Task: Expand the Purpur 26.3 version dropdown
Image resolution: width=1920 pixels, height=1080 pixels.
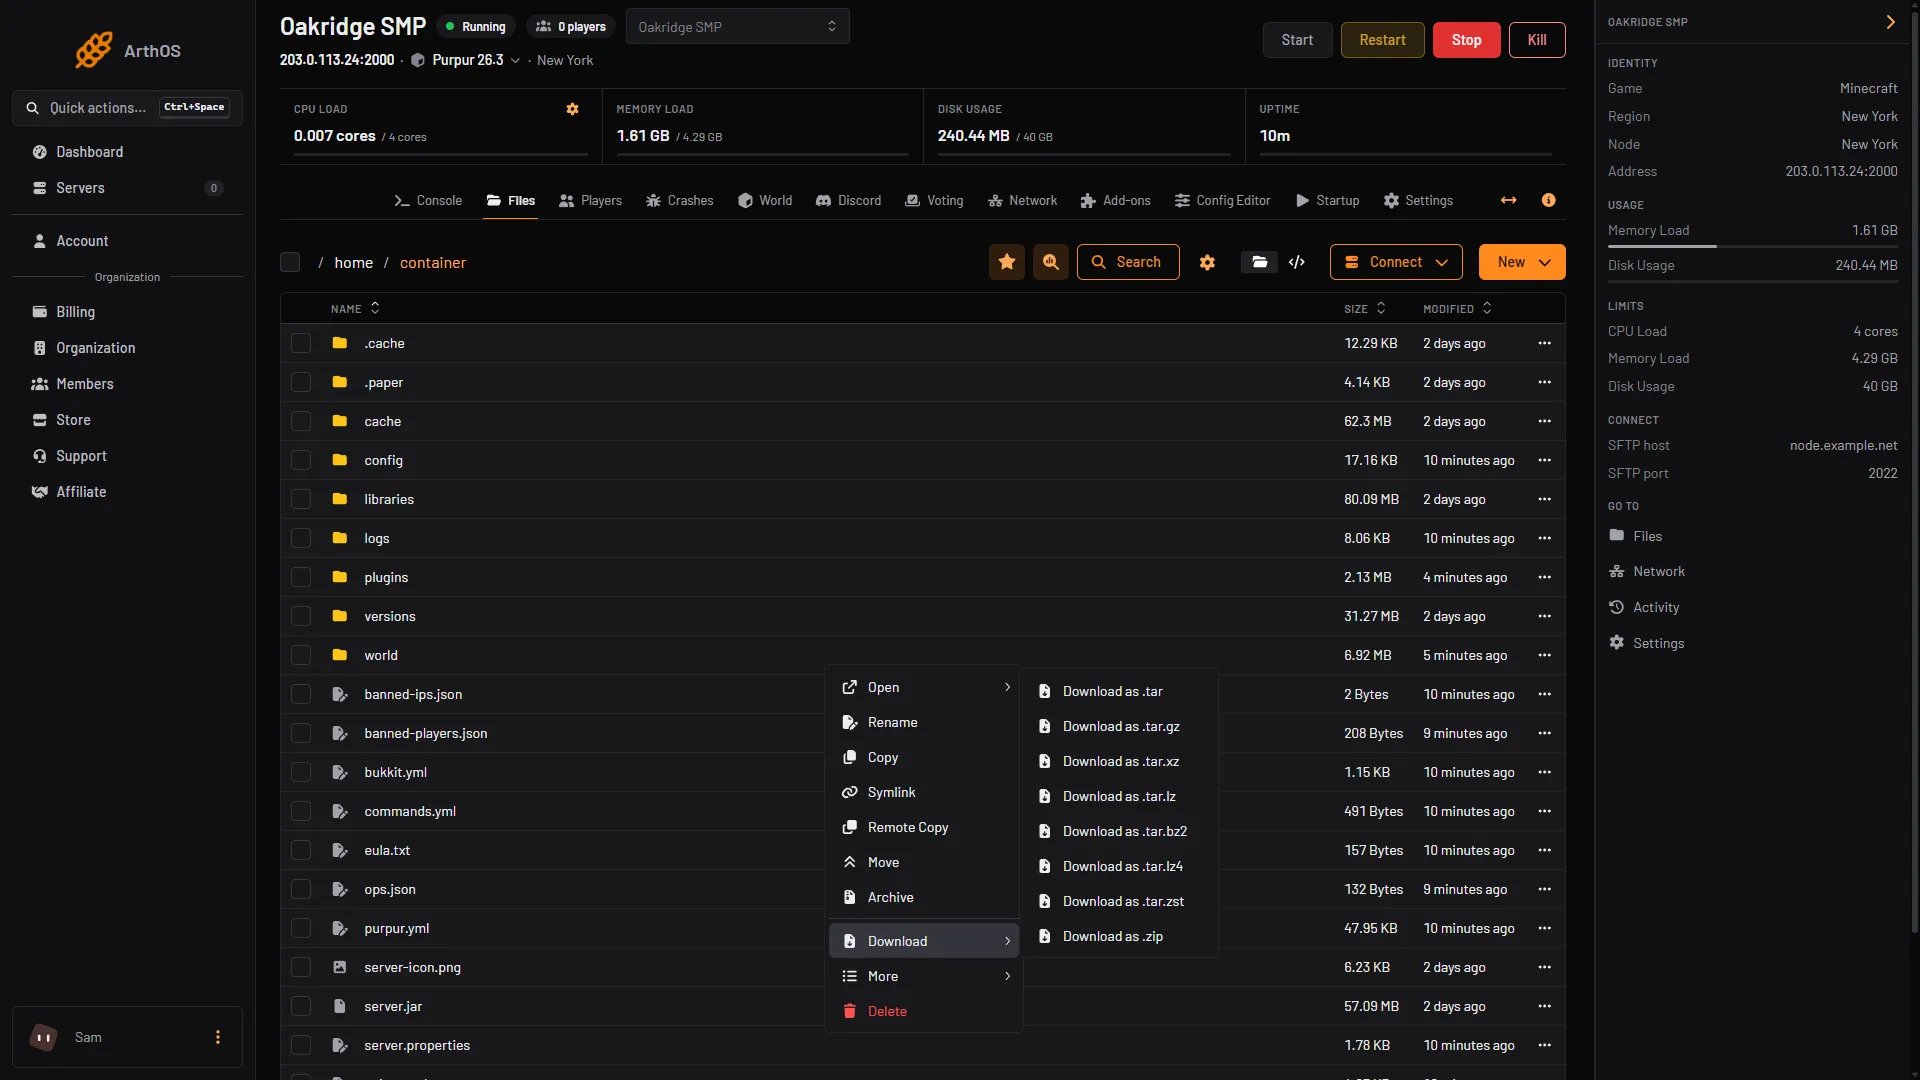Action: tap(515, 60)
